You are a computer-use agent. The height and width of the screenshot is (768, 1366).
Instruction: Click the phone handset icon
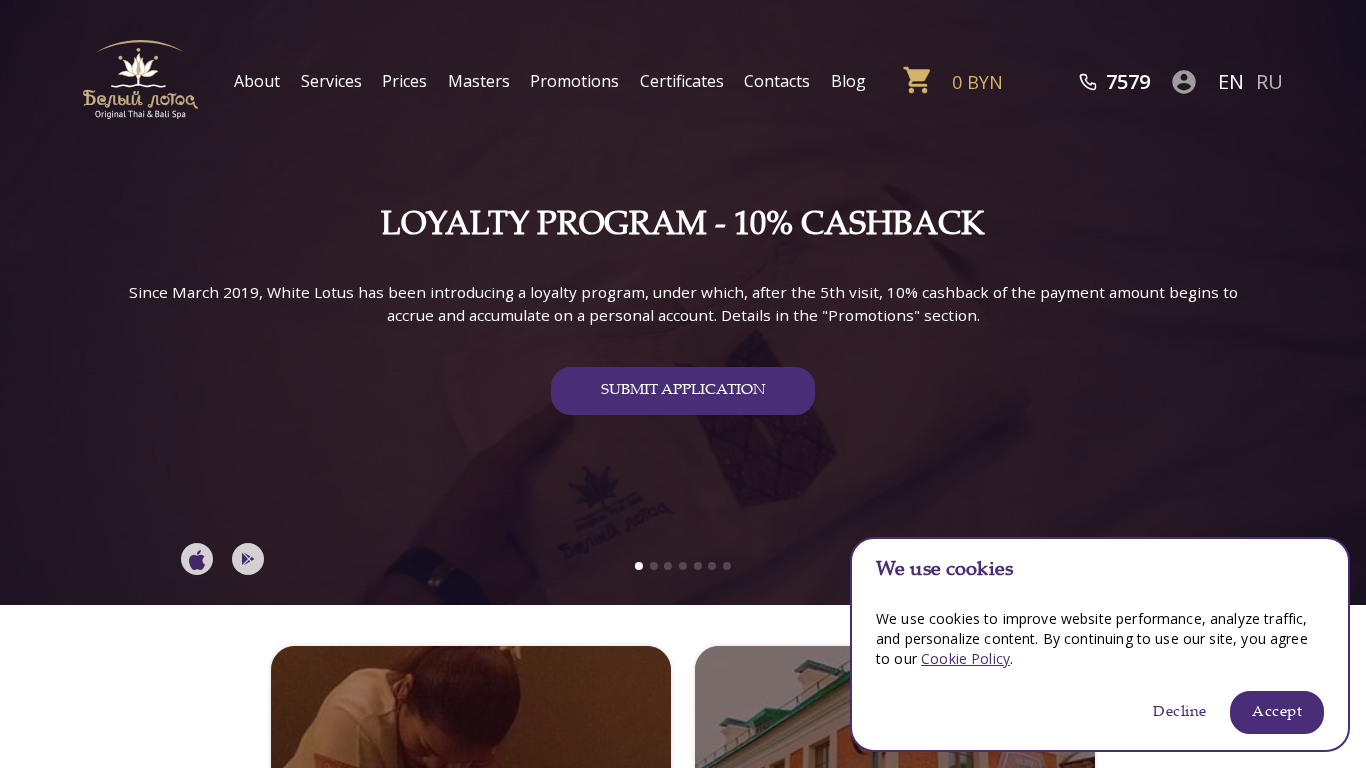pyautogui.click(x=1088, y=82)
